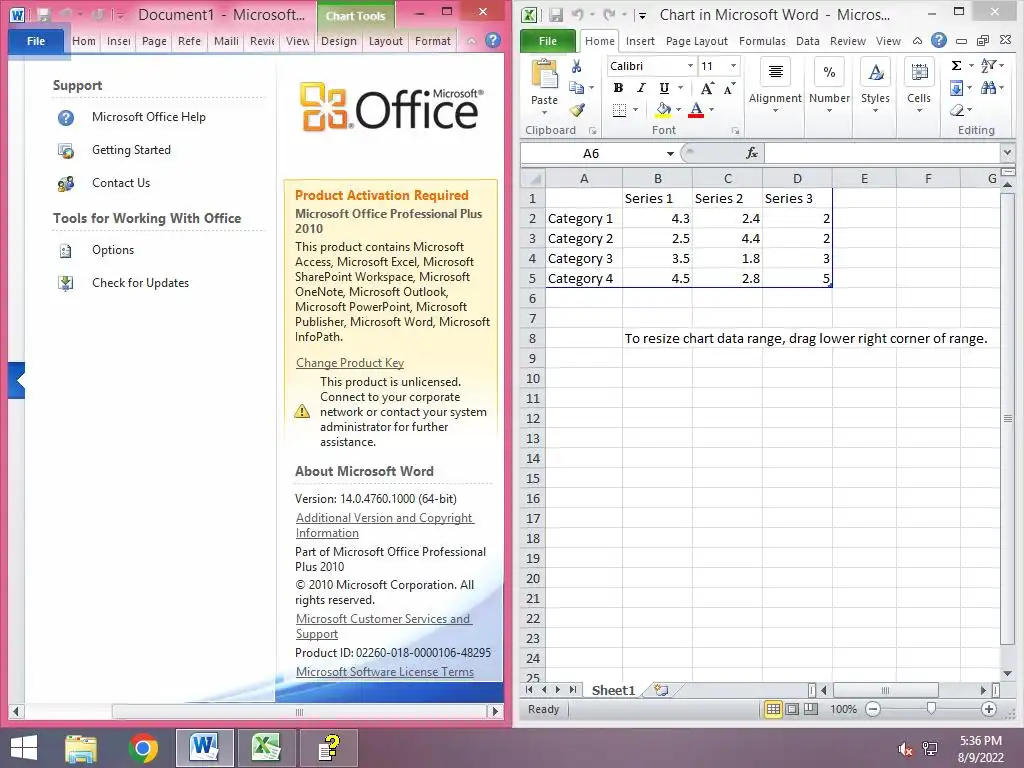The image size is (1024, 768).
Task: Open File Explorer from the taskbar
Action: [81, 748]
